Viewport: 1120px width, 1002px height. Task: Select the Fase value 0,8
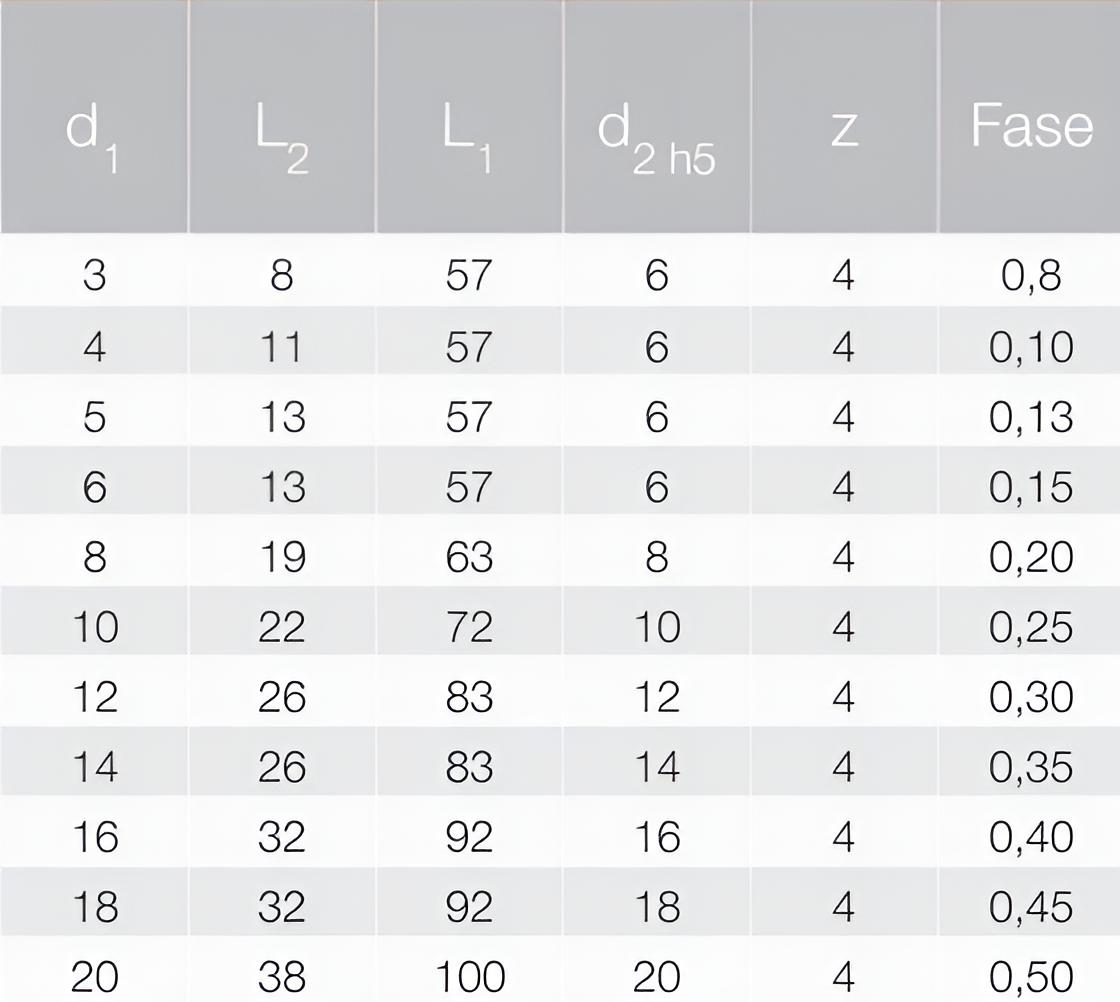pos(1031,275)
